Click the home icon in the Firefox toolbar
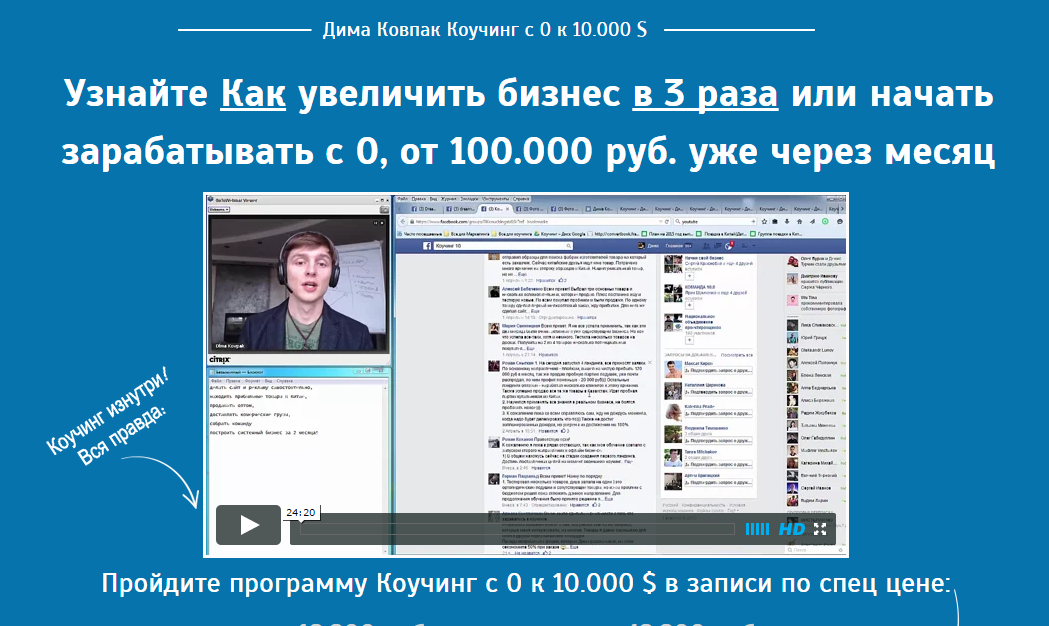The height and width of the screenshot is (626, 1049). pyautogui.click(x=799, y=221)
